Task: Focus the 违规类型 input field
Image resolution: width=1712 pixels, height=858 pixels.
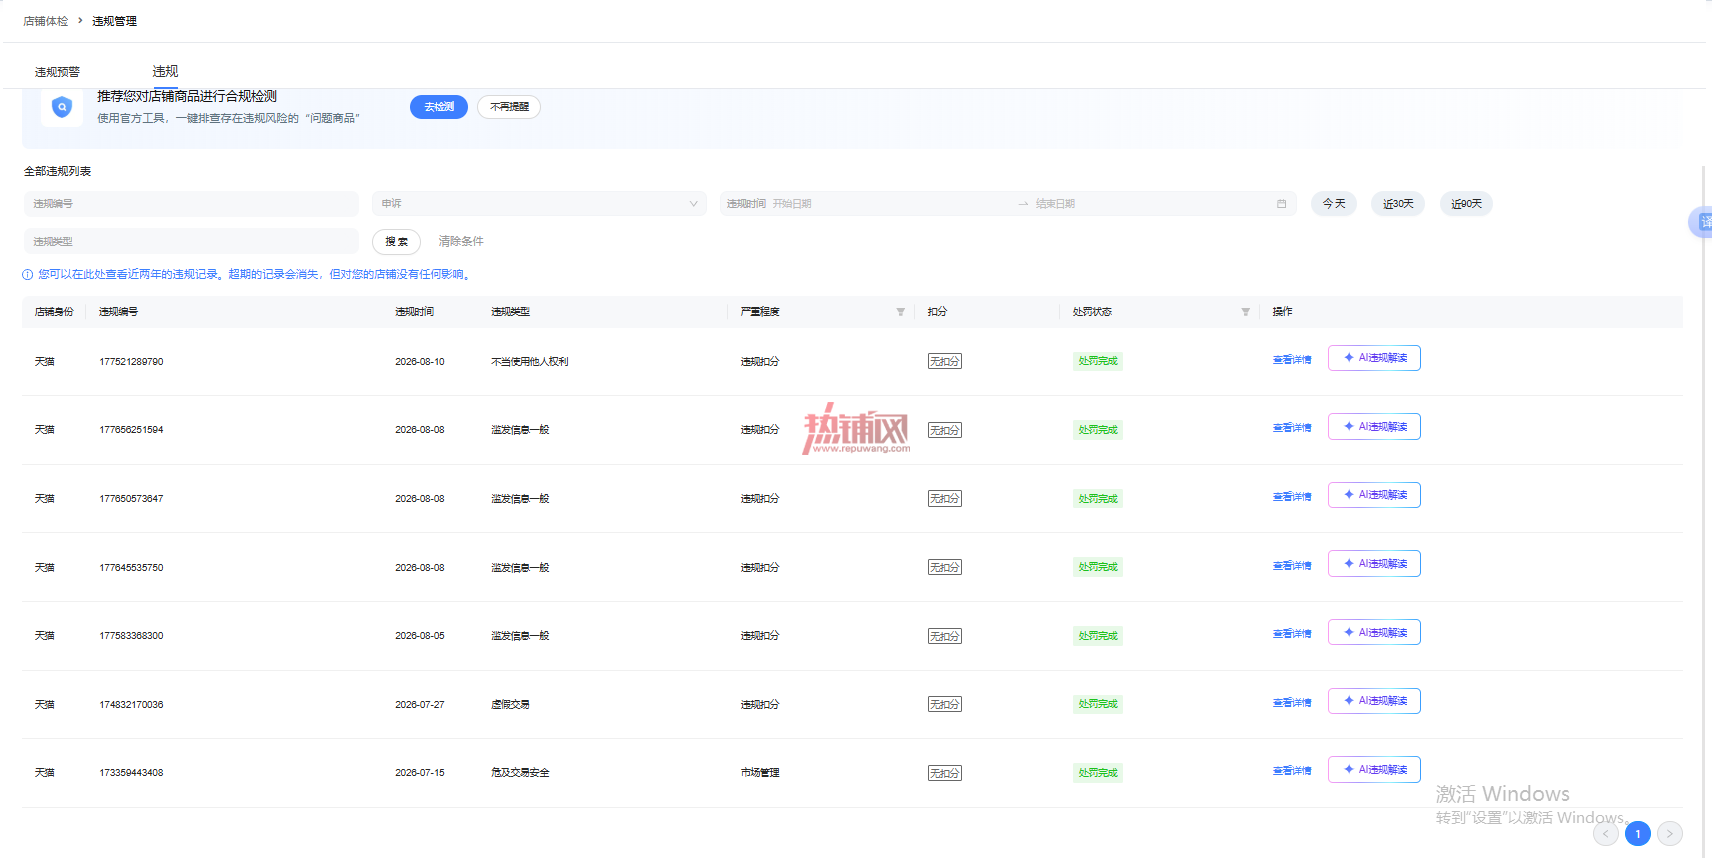Action: [191, 242]
